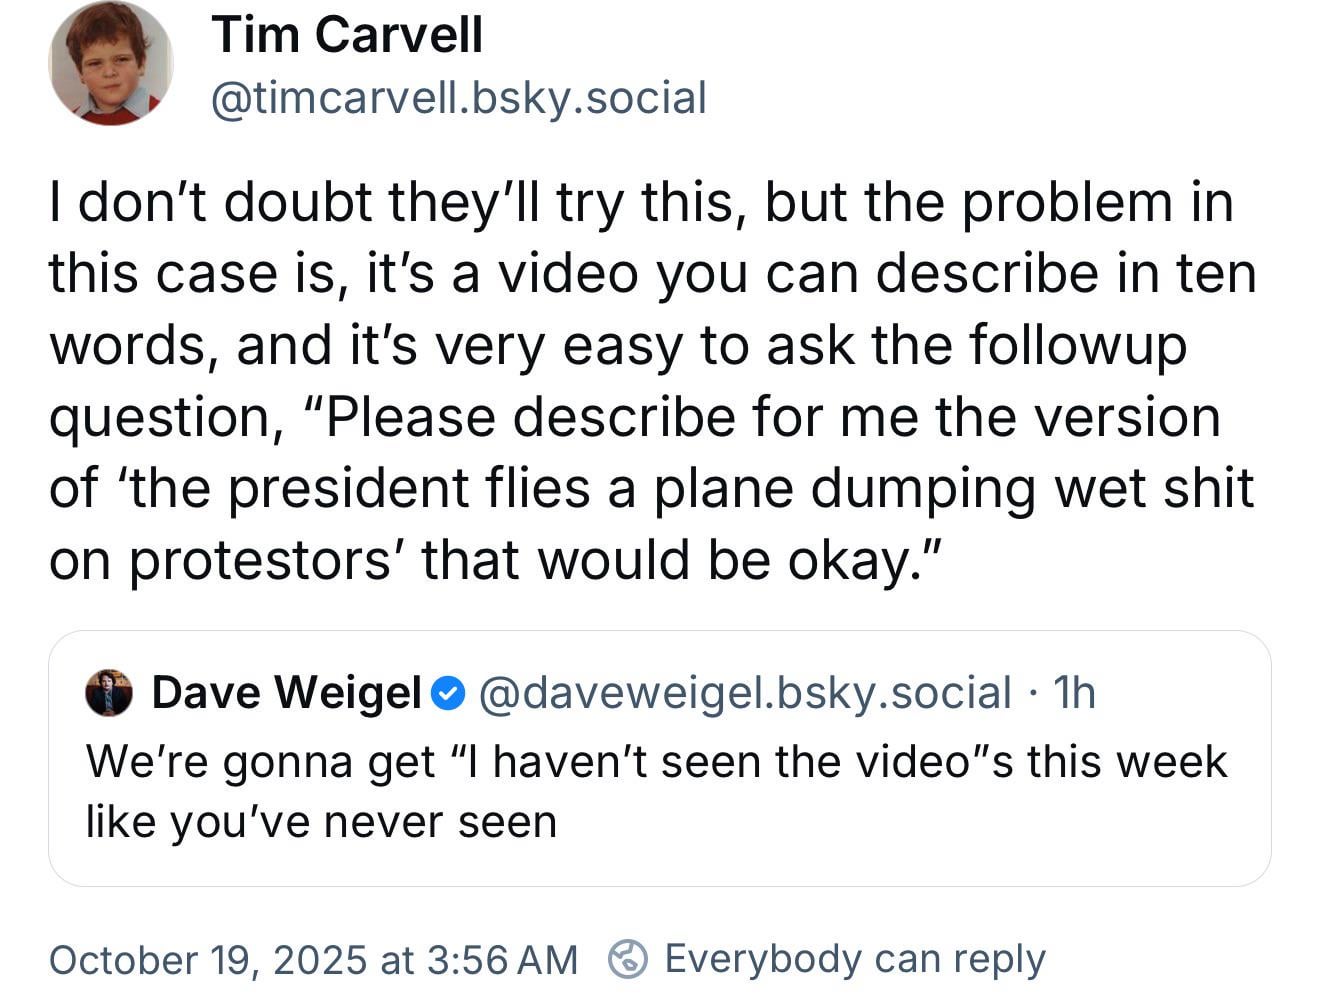Open Dave Weigel's name in quoted post
This screenshot has width=1320, height=1005.
click(x=286, y=693)
